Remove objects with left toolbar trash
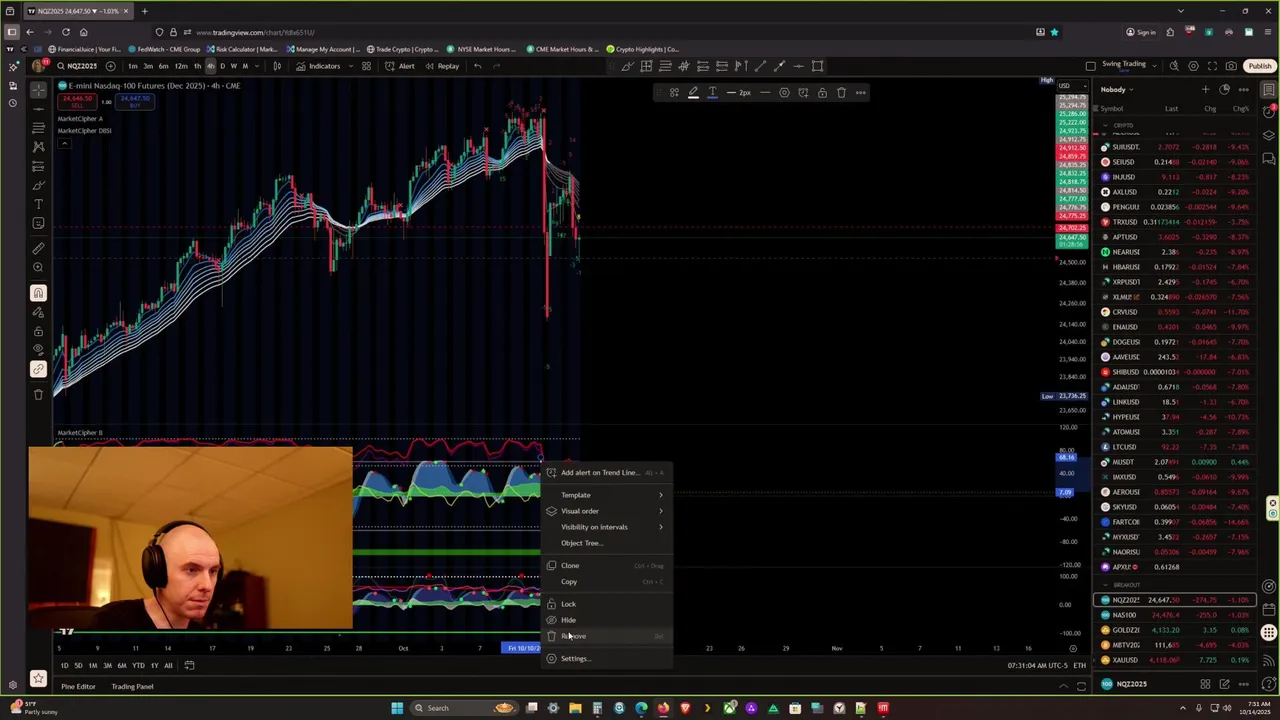 [x=38, y=394]
